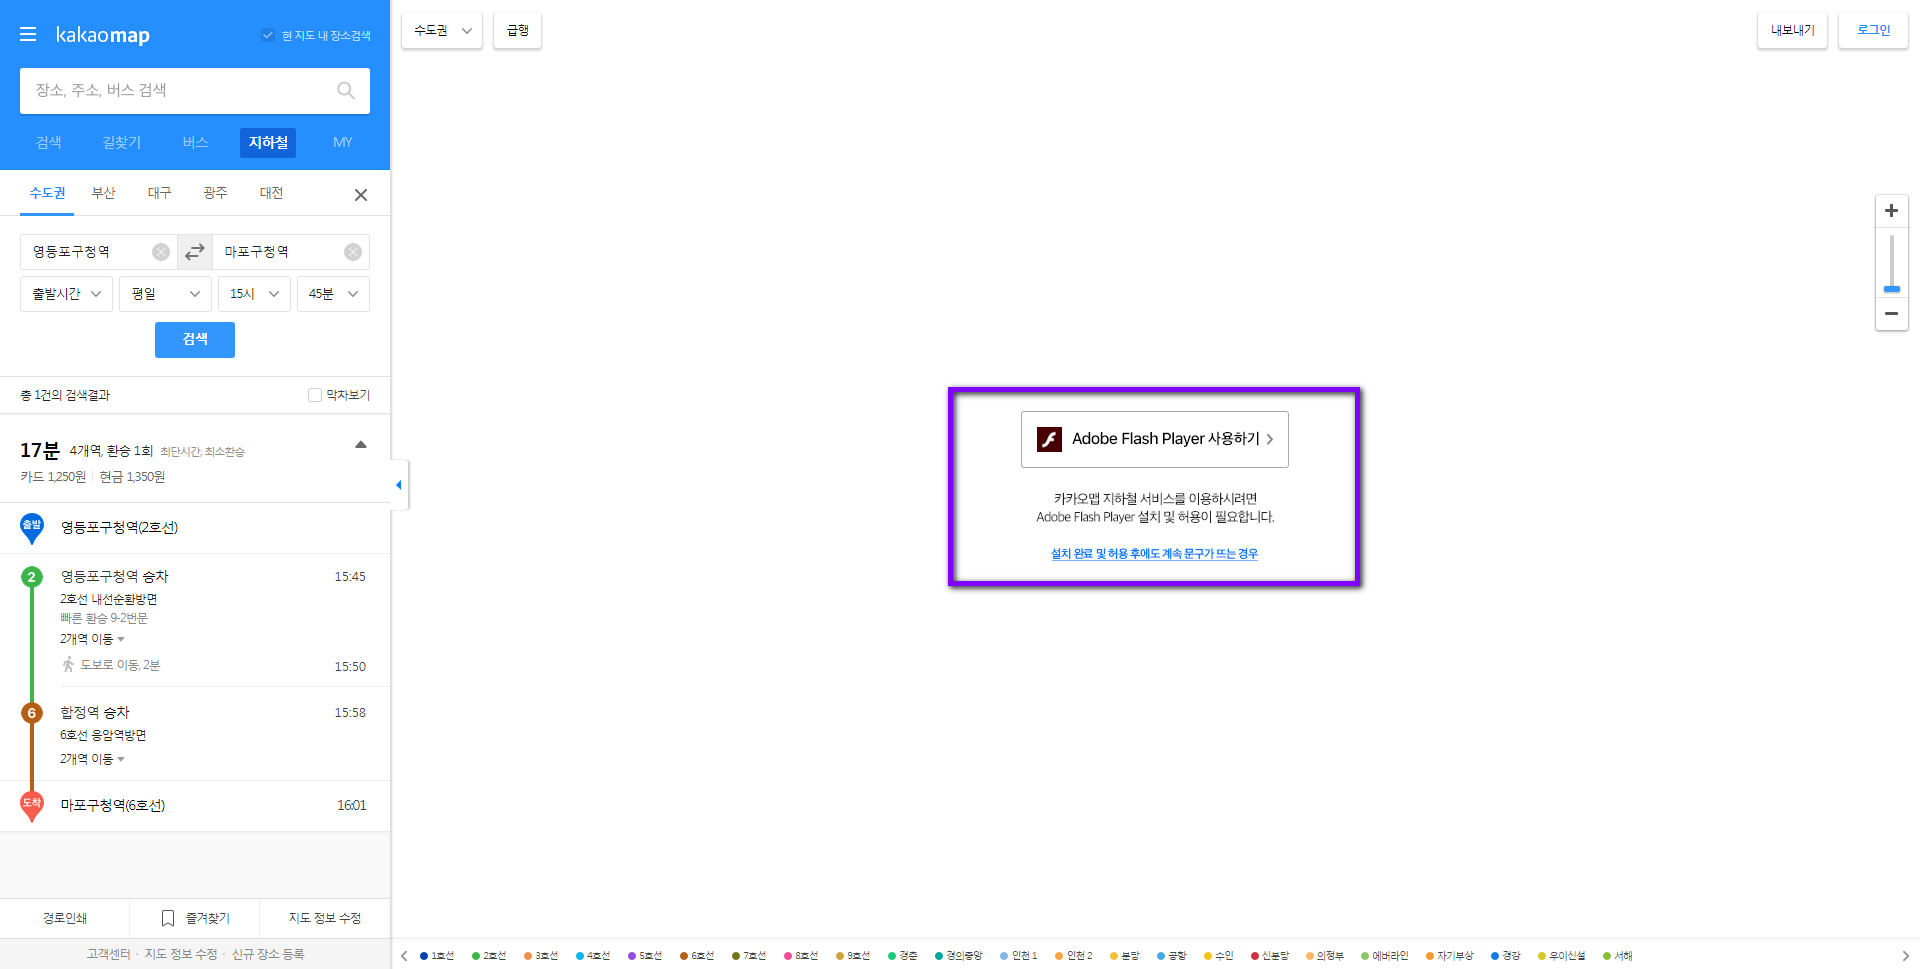Click the 내보내기 export button
The width and height of the screenshot is (1920, 969).
click(1793, 31)
